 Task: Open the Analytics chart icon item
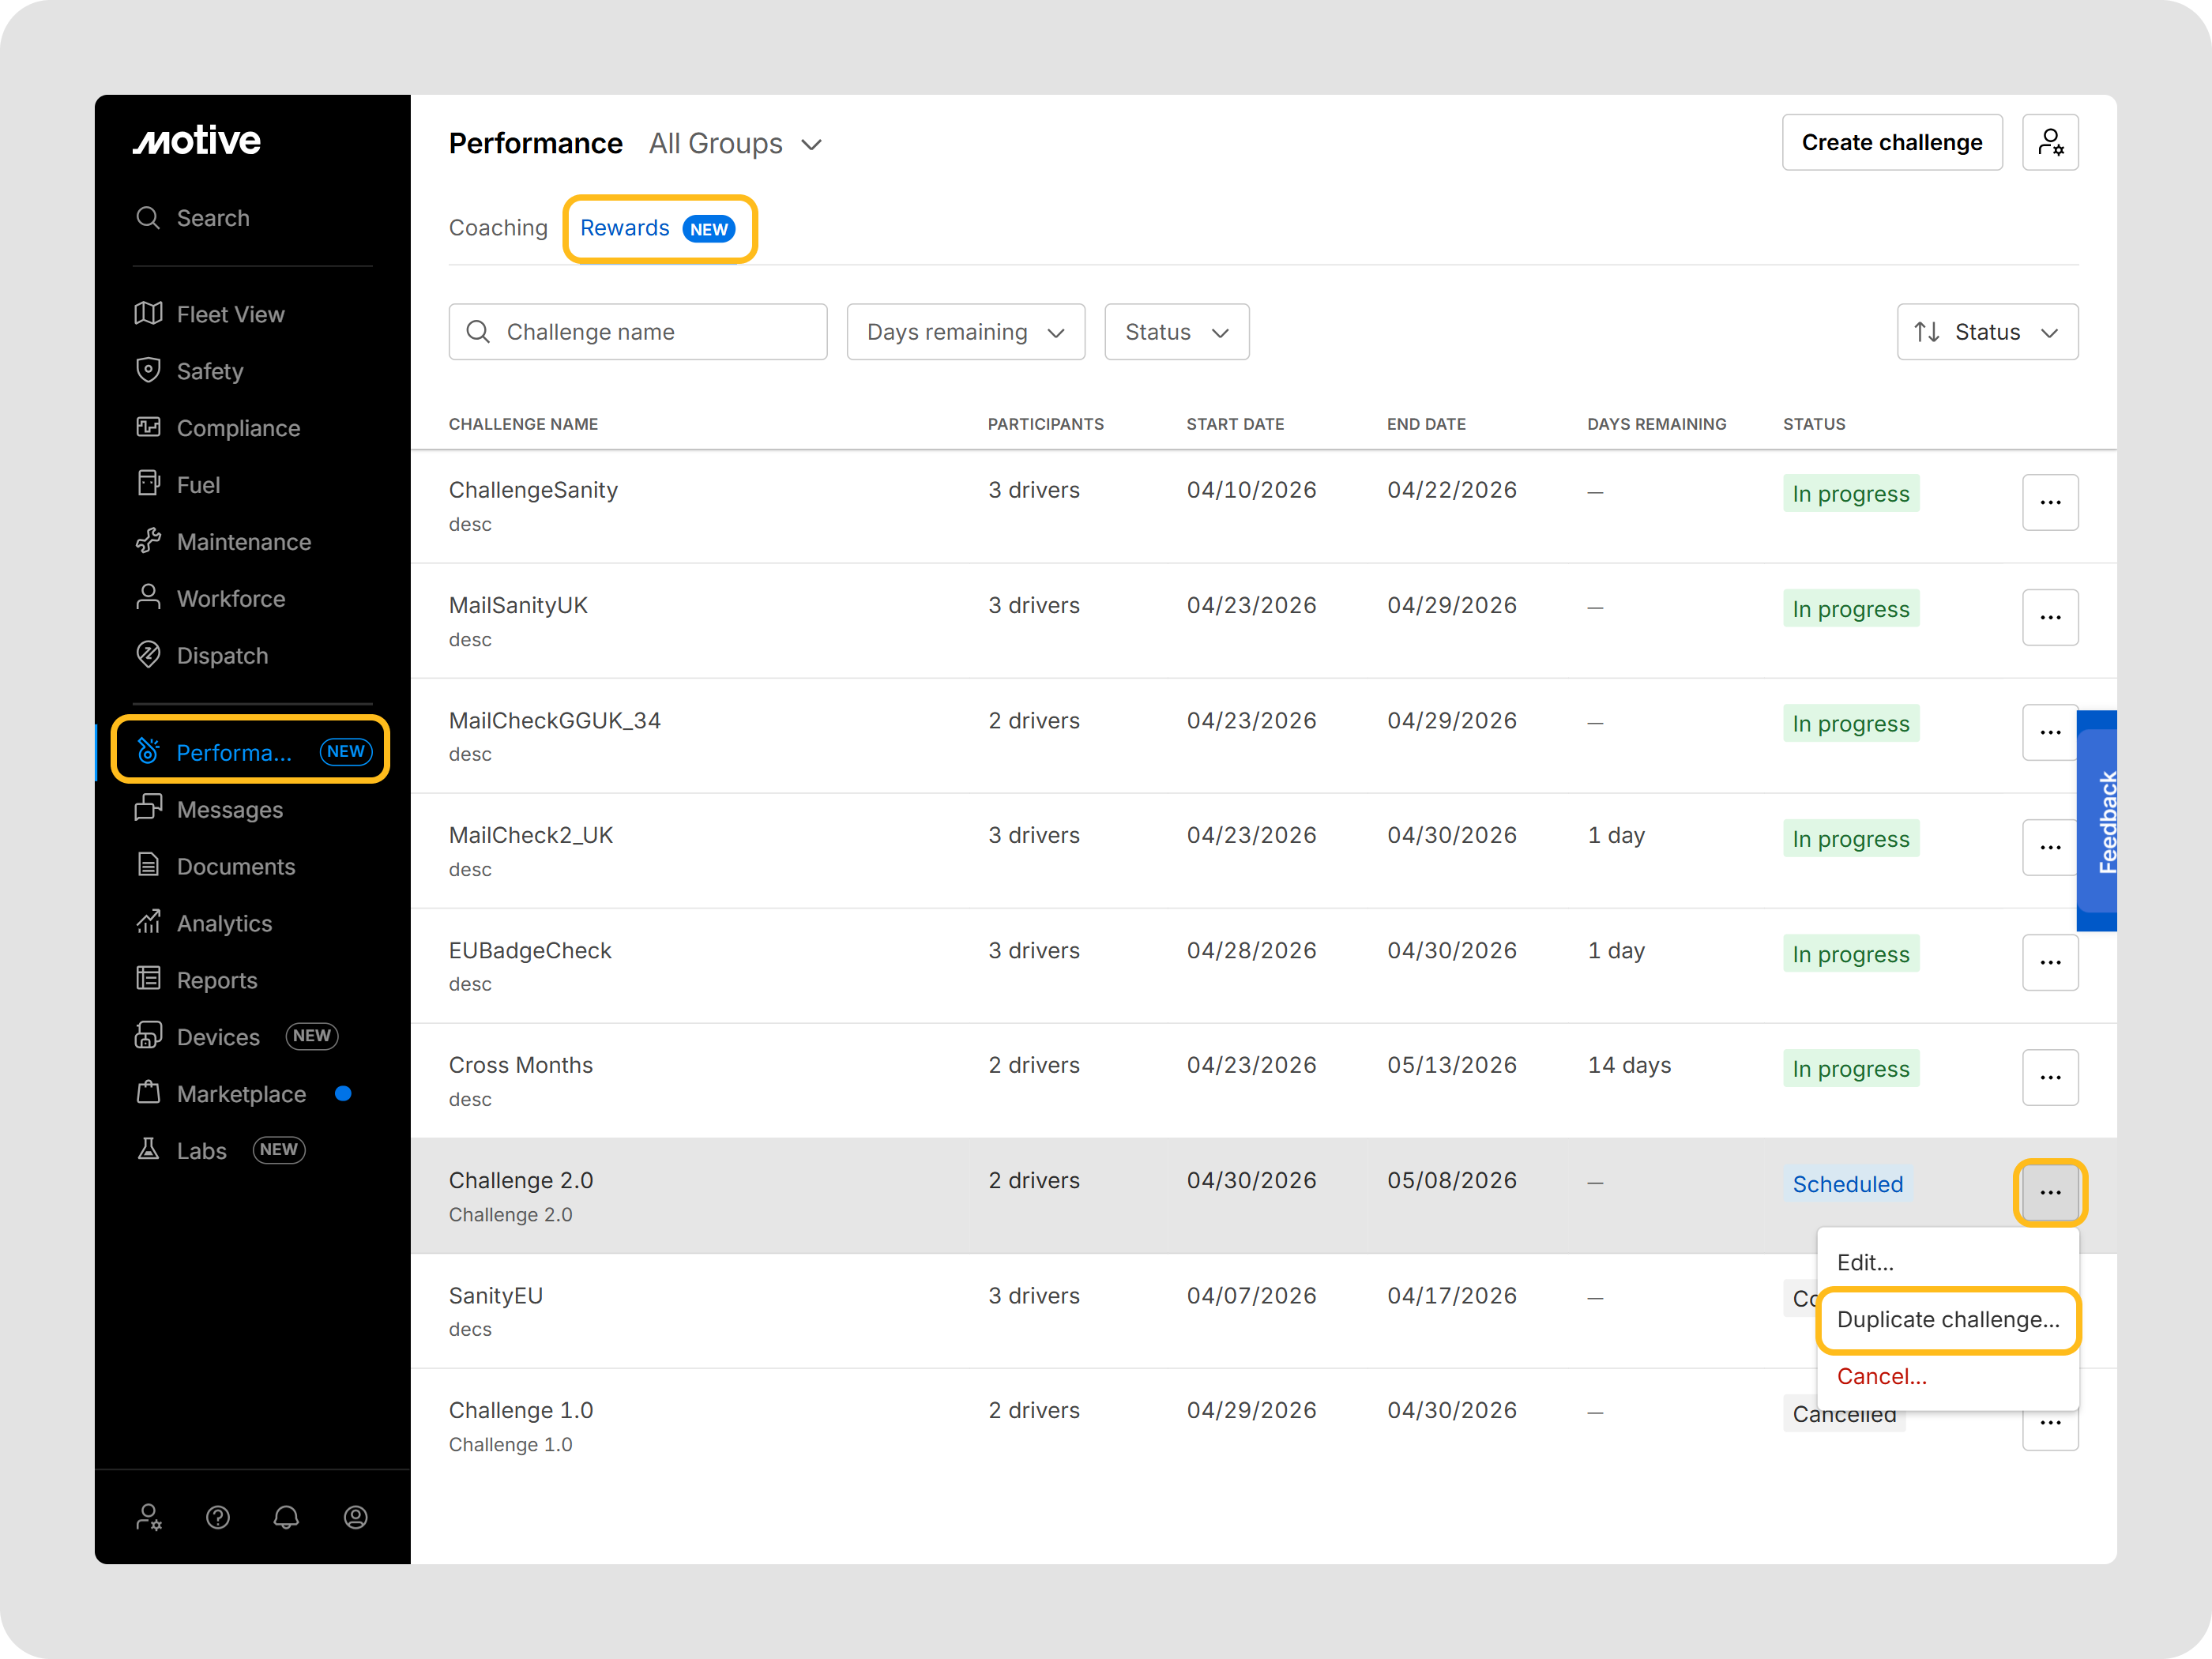coord(148,922)
